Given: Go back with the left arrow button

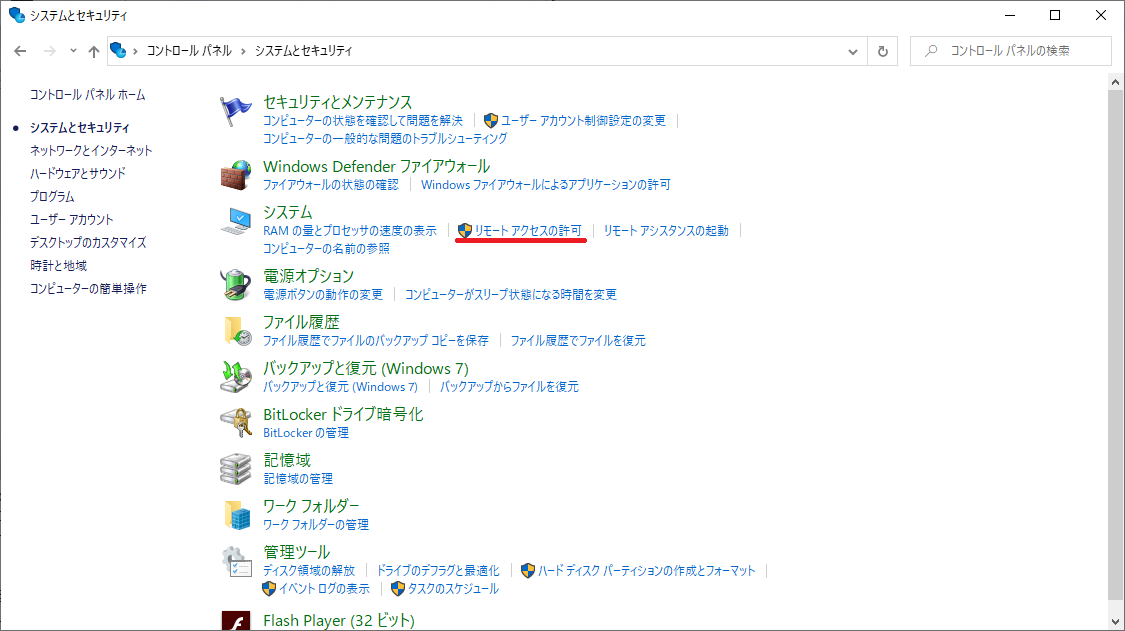Looking at the screenshot, I should [20, 51].
